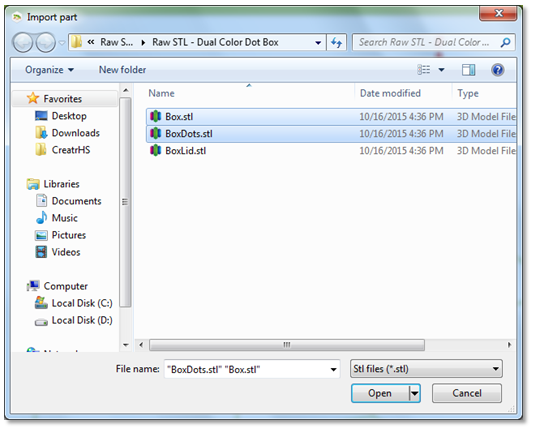Select Desktop in the navigation pane

[69, 116]
